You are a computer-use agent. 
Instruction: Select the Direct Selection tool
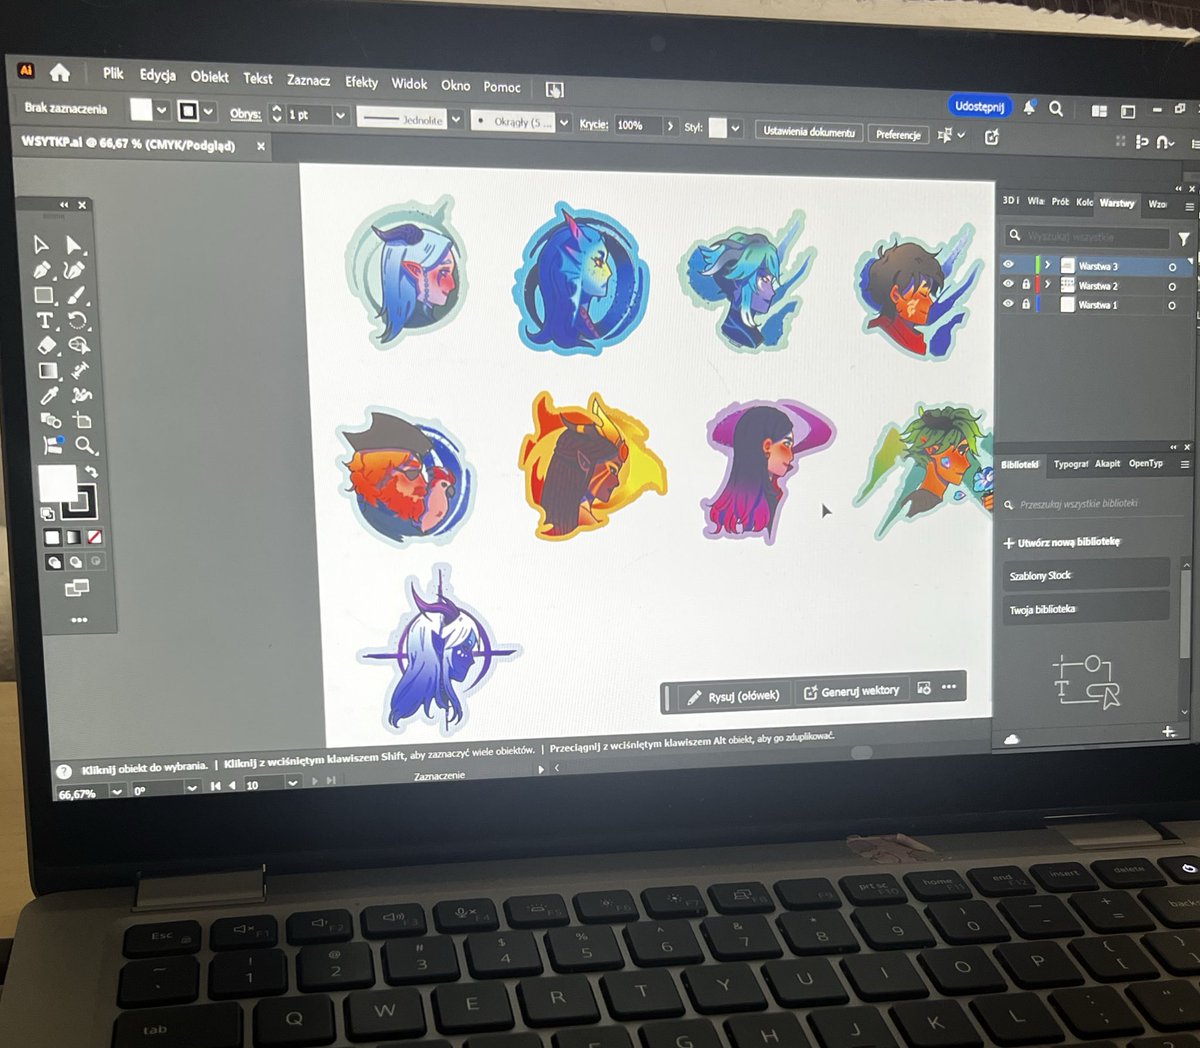pyautogui.click(x=73, y=244)
